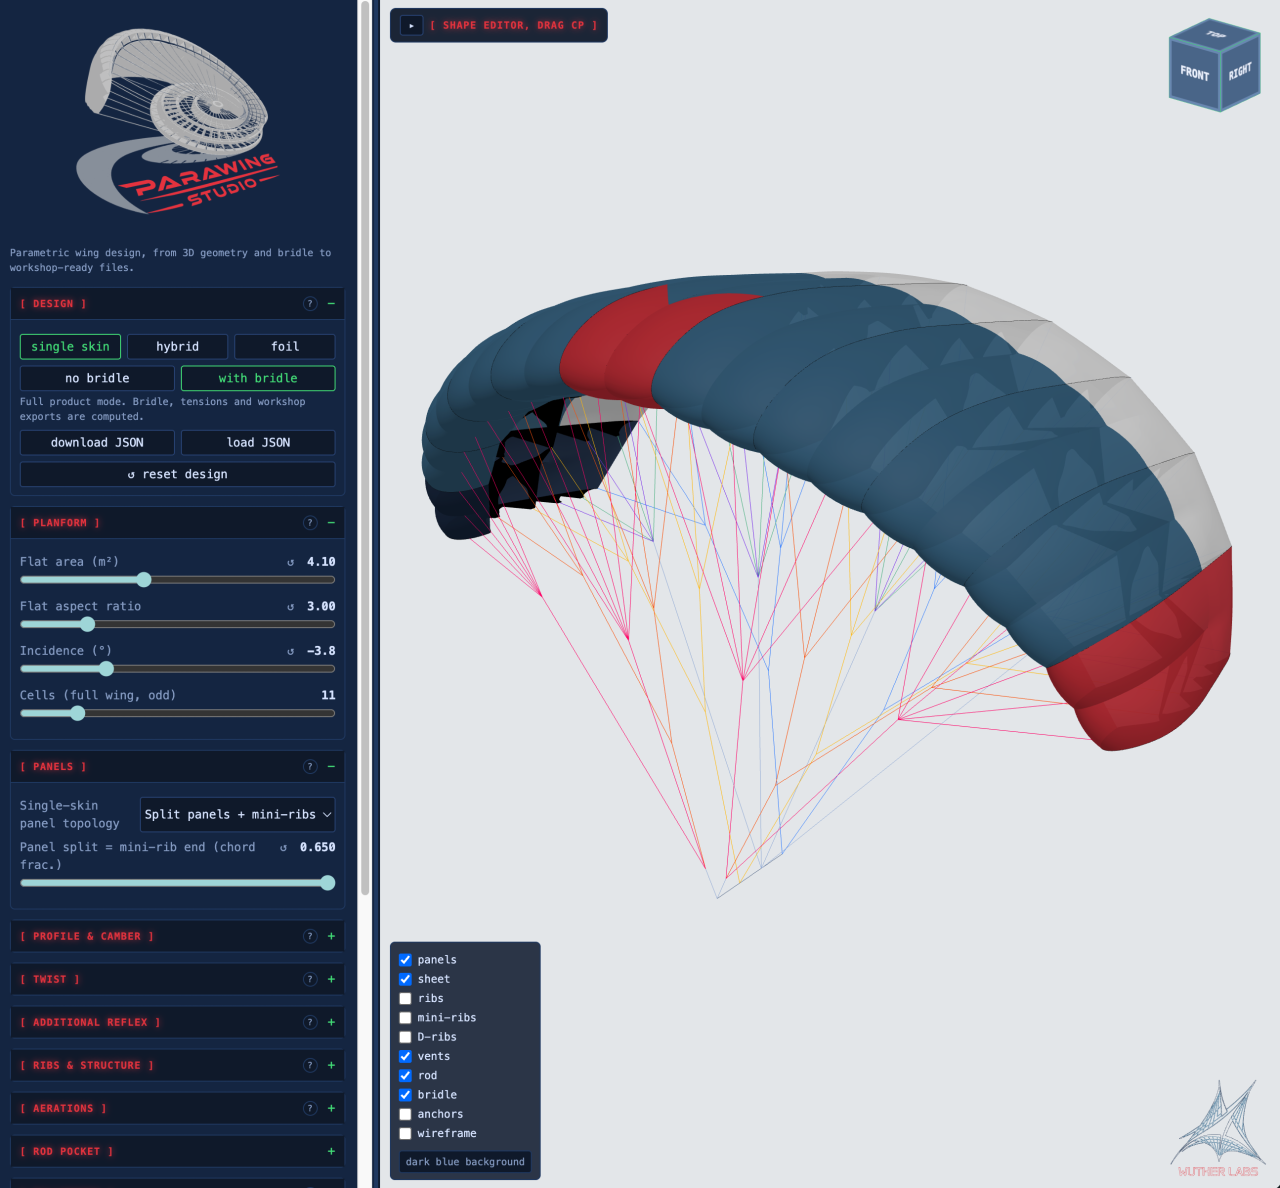Click download JSON button
This screenshot has height=1188, width=1280.
coord(98,443)
